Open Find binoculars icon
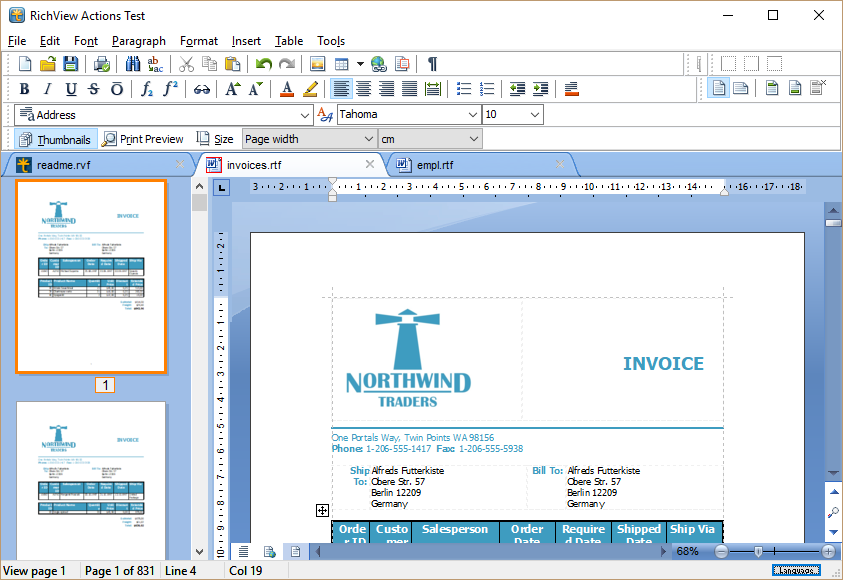This screenshot has width=843, height=580. click(x=133, y=64)
